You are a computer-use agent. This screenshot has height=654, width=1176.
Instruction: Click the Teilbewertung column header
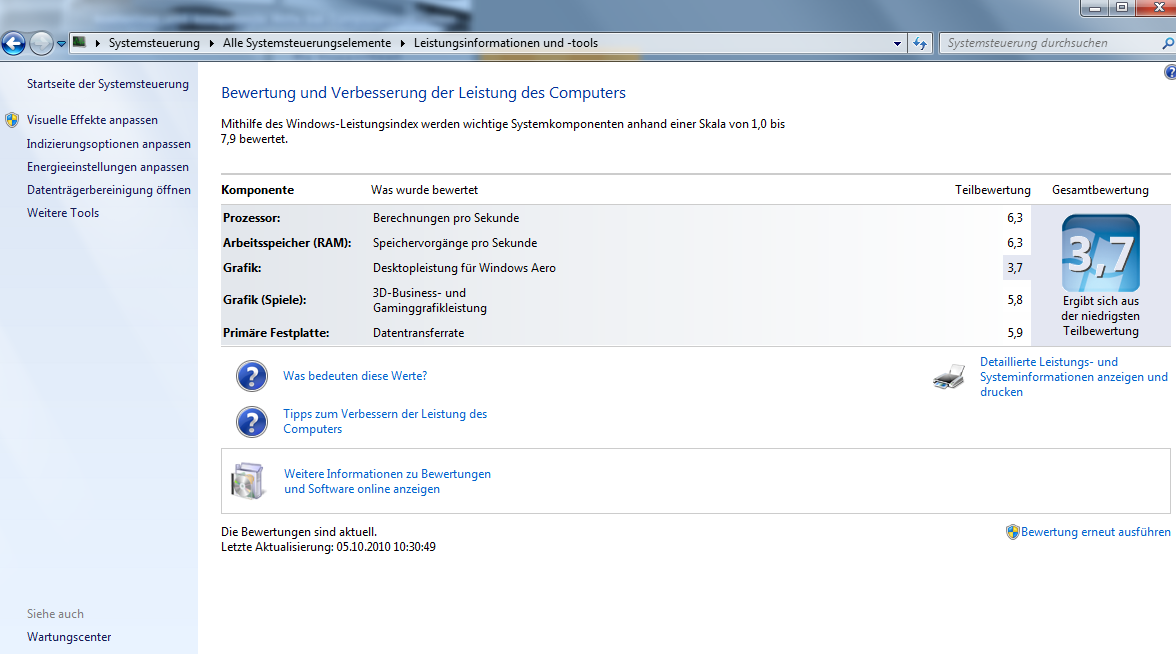pos(992,190)
